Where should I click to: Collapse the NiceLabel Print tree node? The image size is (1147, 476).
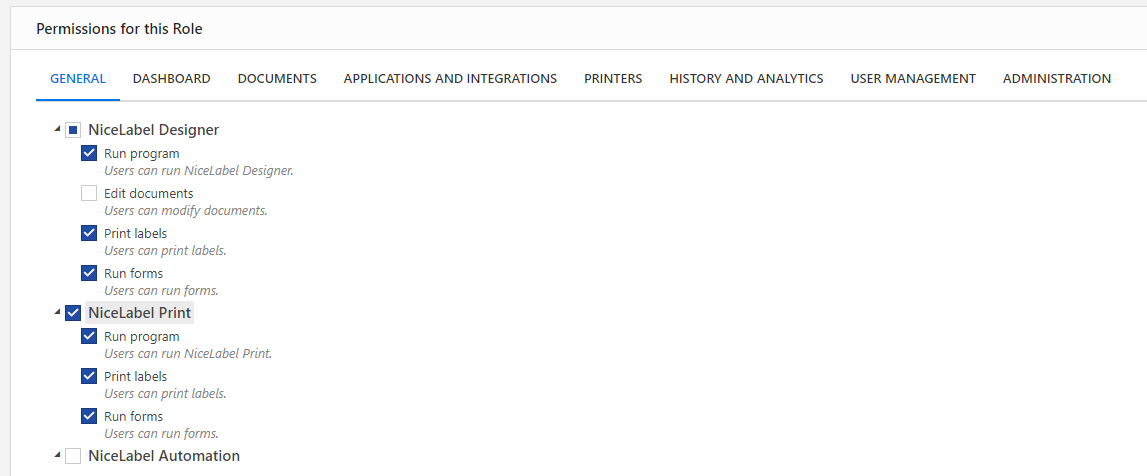point(58,313)
